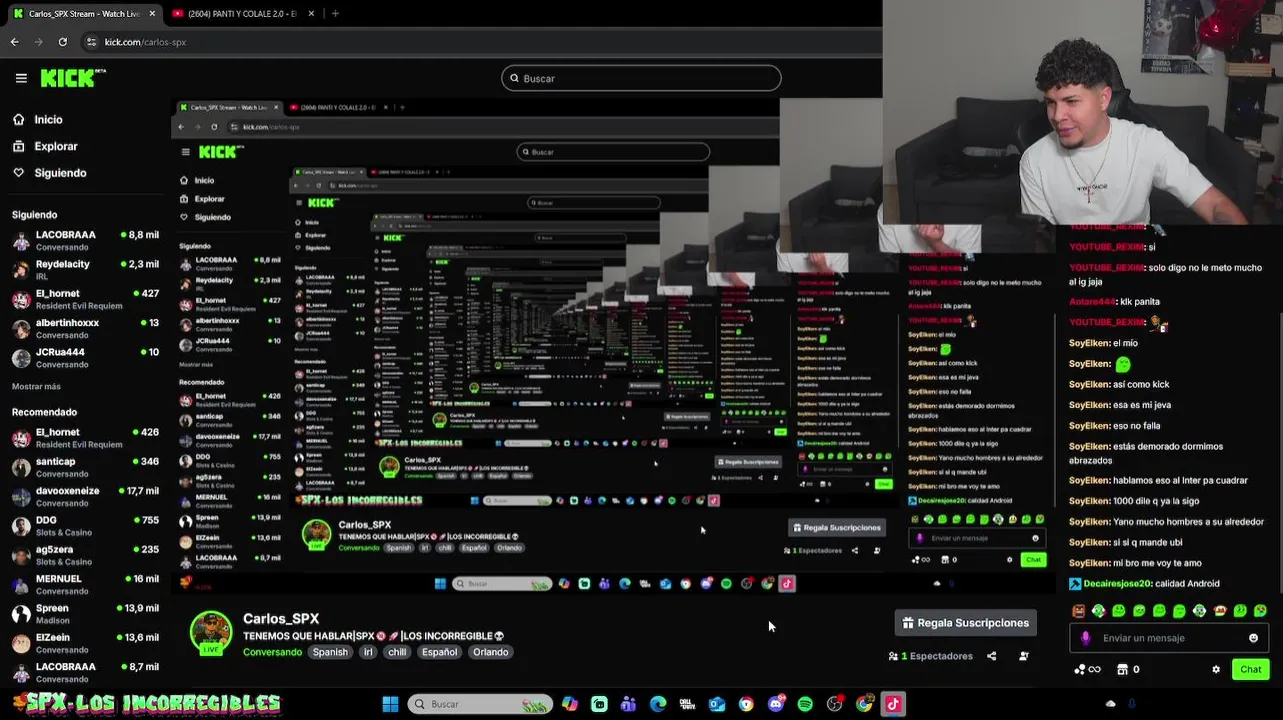Open davooxeneize recommended channel
The image size is (1283, 720).
coord(85,496)
